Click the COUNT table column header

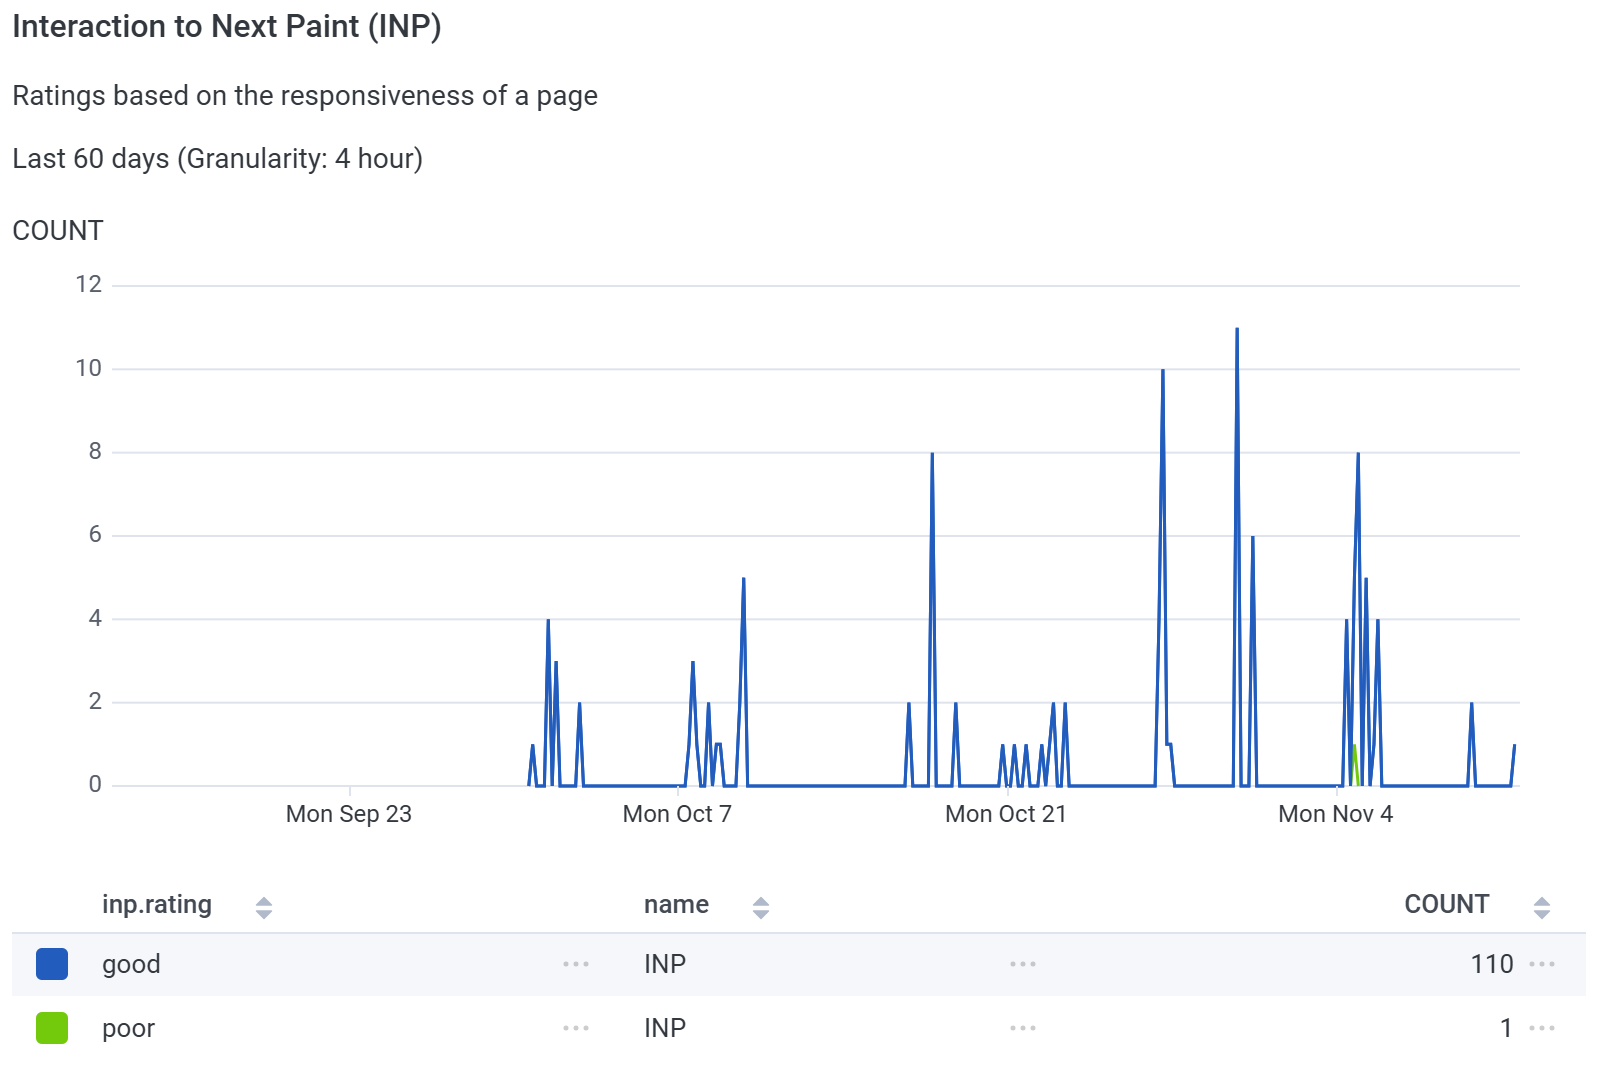[1446, 904]
